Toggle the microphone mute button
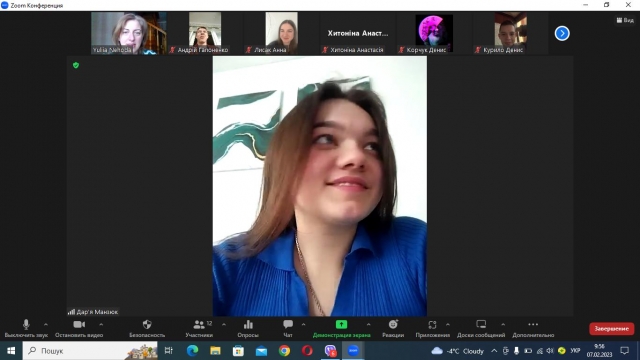This screenshot has width=640, height=360. [26, 328]
